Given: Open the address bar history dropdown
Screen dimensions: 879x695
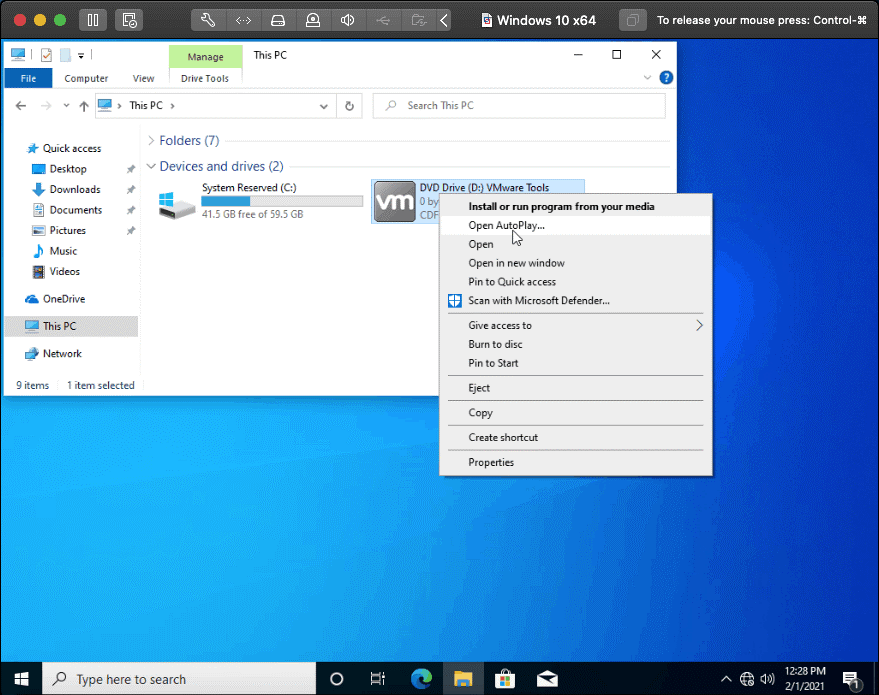Looking at the screenshot, I should pyautogui.click(x=323, y=105).
